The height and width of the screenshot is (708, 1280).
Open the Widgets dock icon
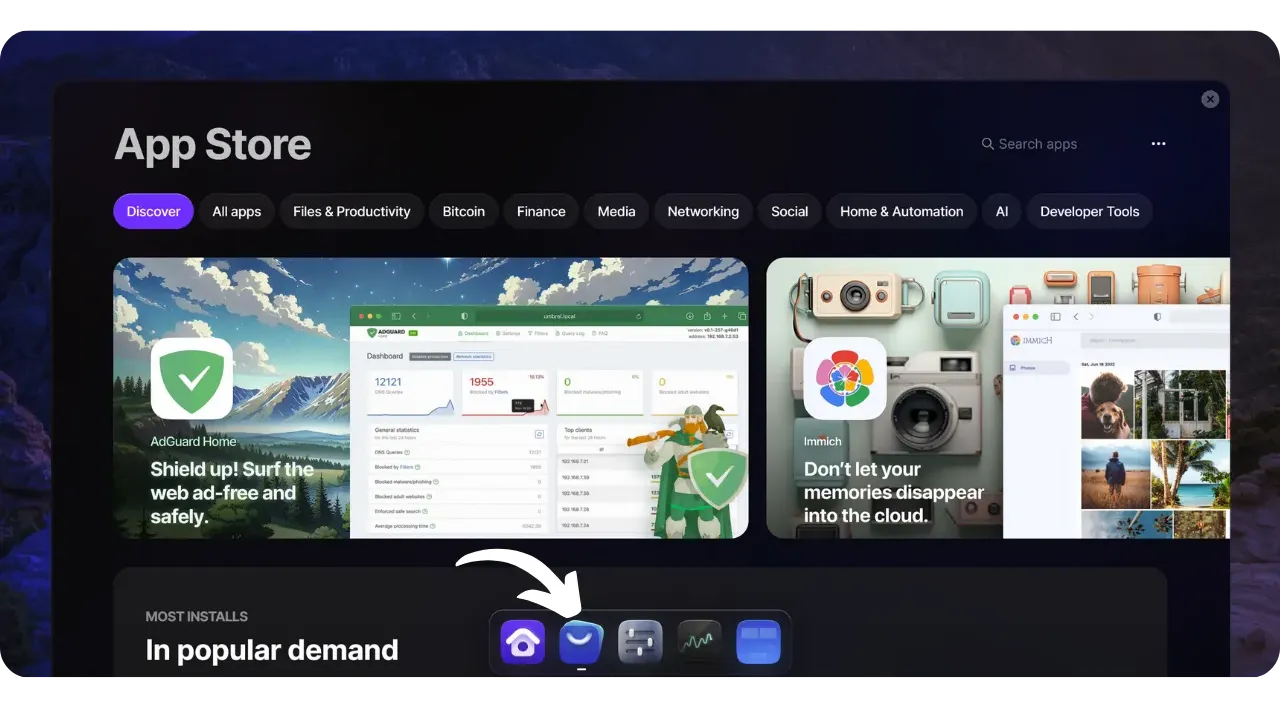(x=758, y=642)
